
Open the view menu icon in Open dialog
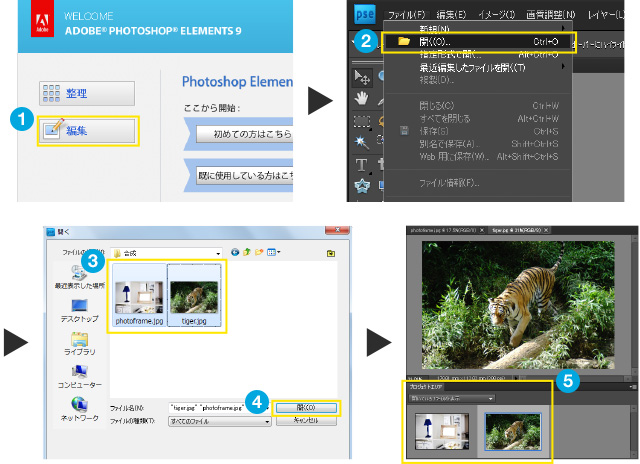[273, 252]
